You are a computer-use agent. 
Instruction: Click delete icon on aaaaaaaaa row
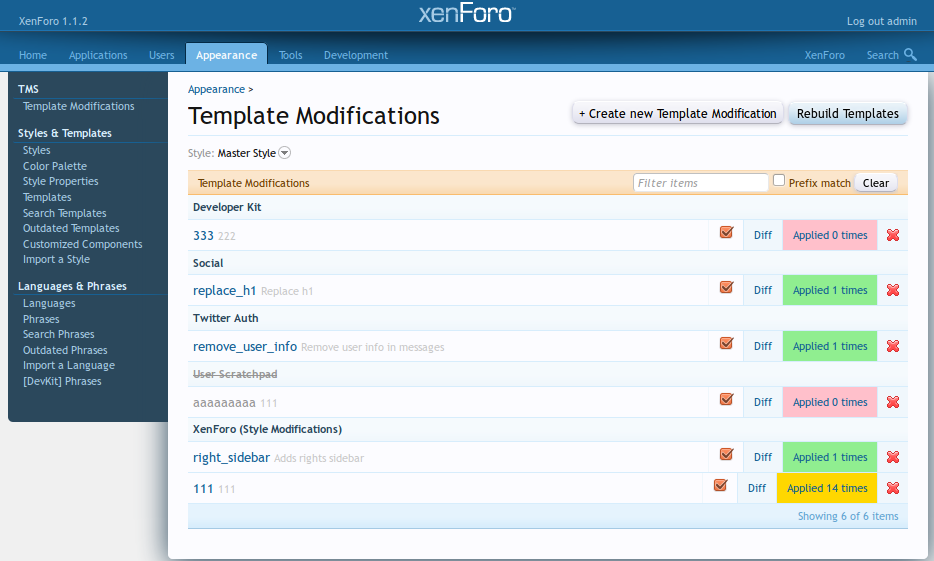893,402
